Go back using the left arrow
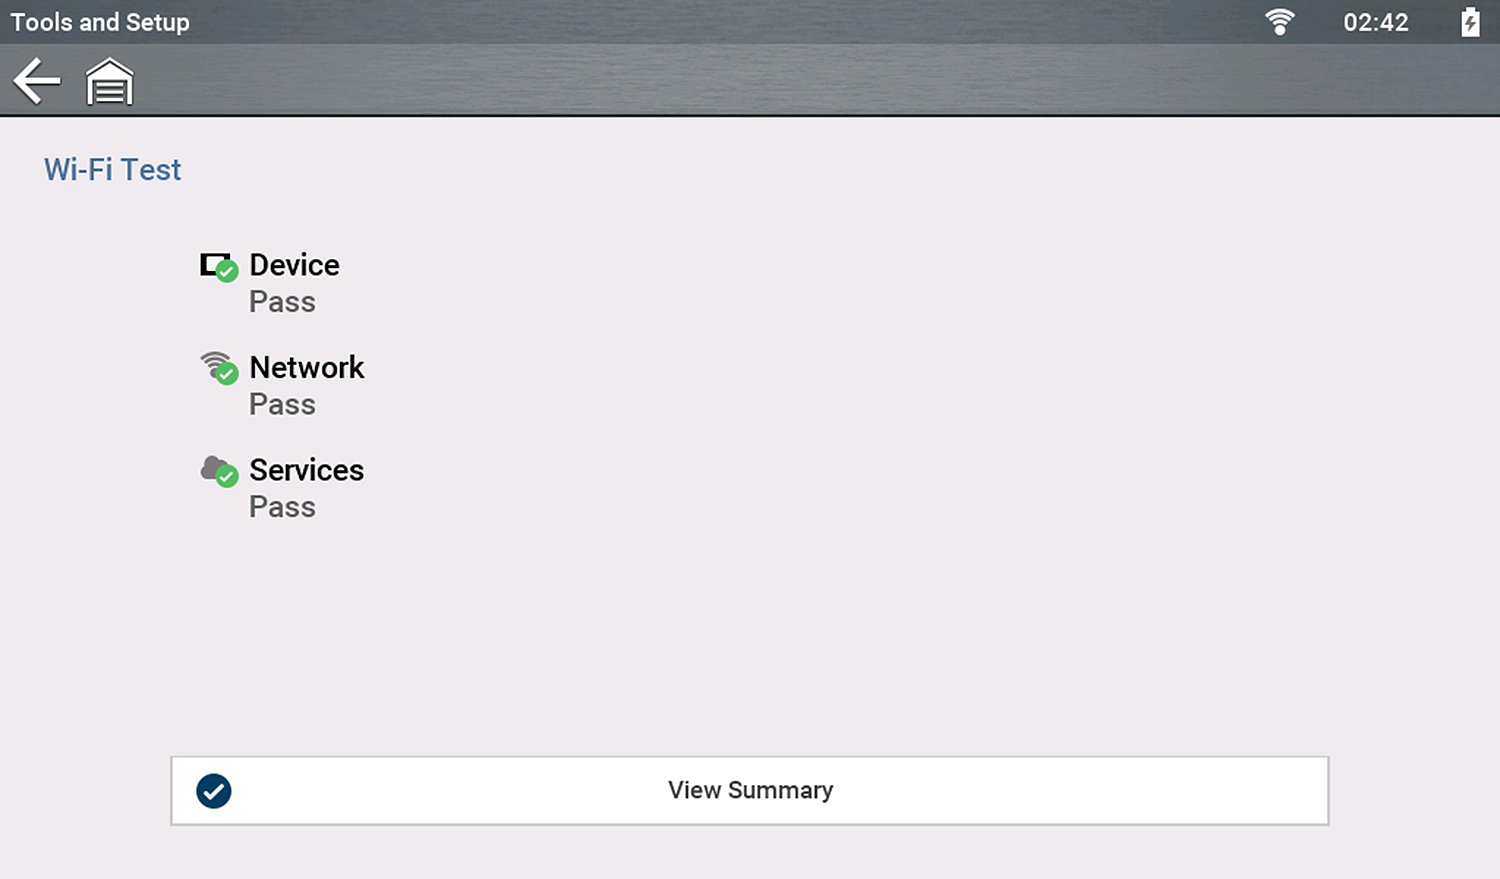The height and width of the screenshot is (879, 1500). (37, 81)
